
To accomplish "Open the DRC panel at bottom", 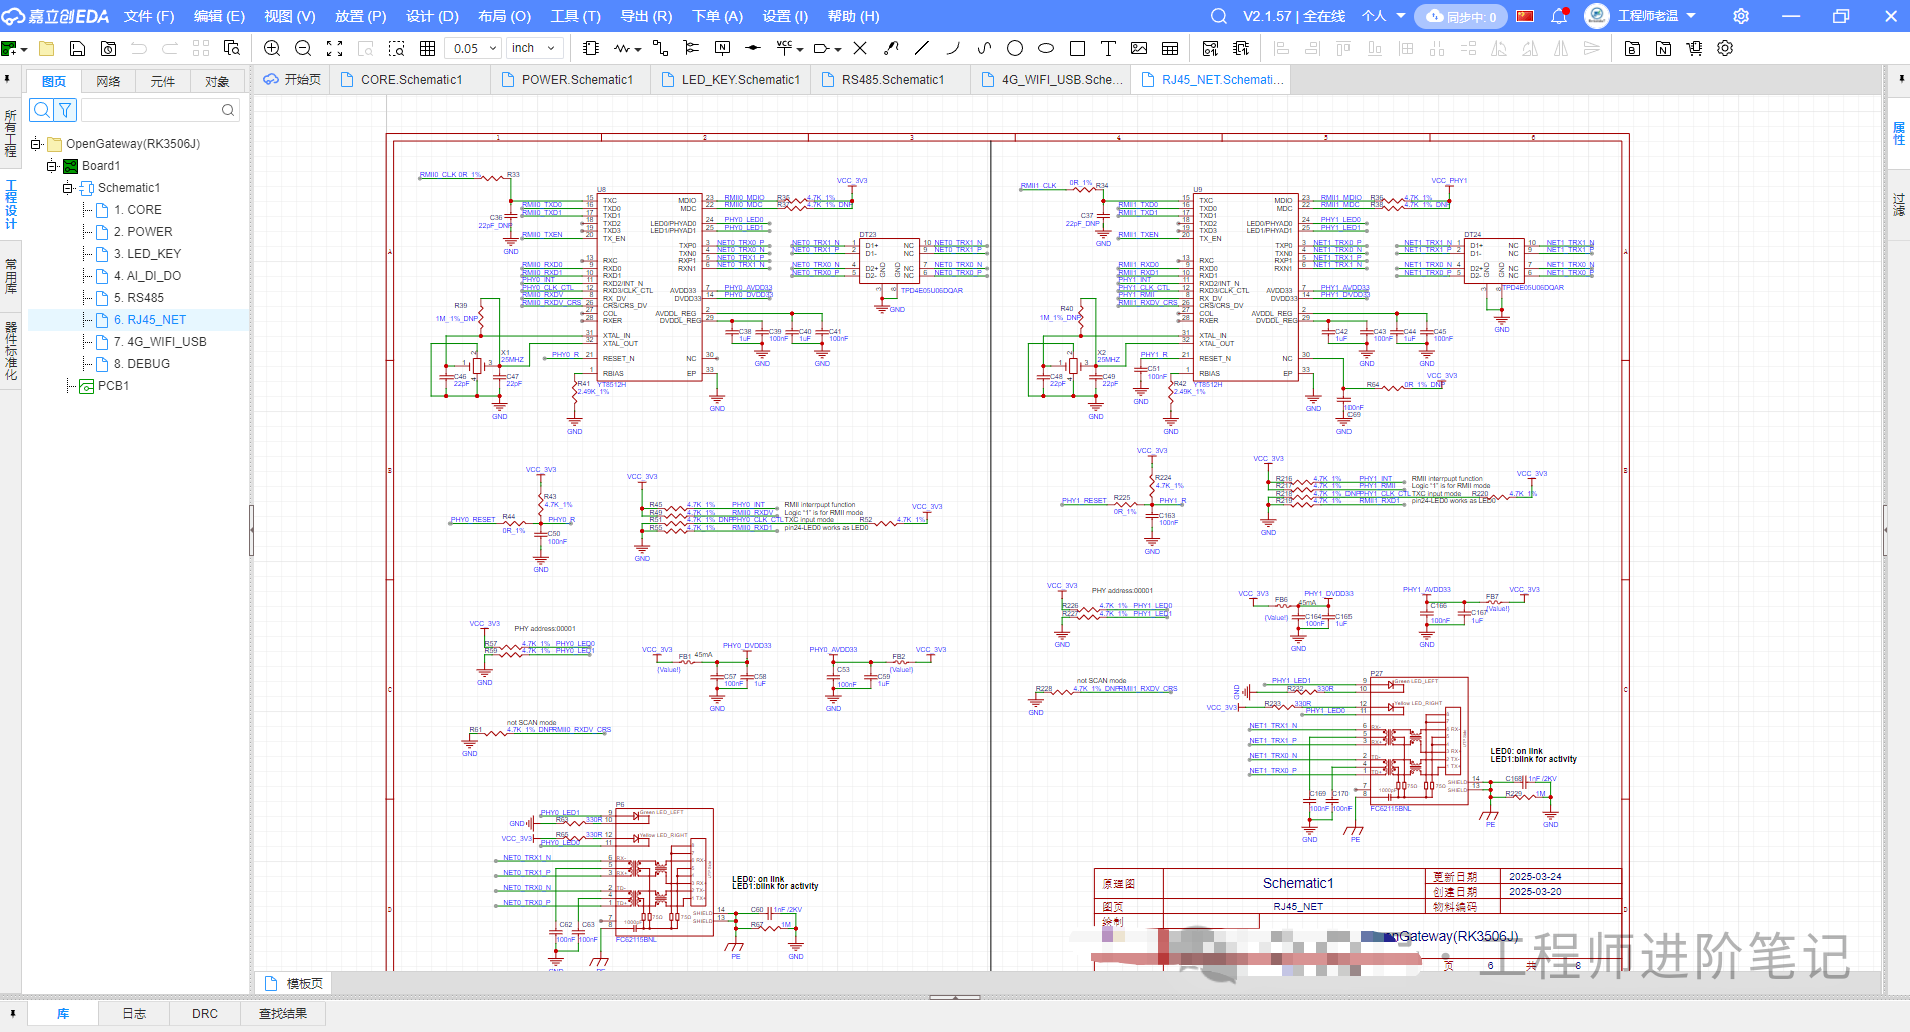I will [205, 1013].
